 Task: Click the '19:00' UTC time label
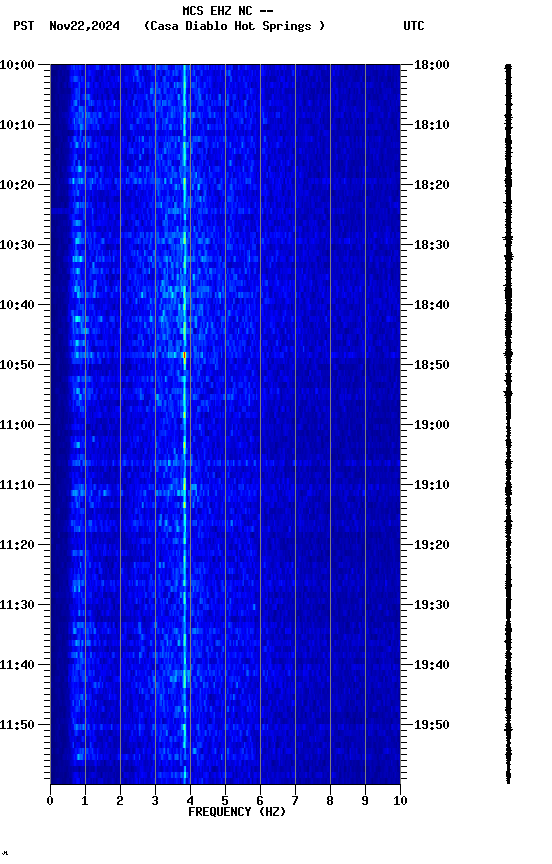[432, 425]
